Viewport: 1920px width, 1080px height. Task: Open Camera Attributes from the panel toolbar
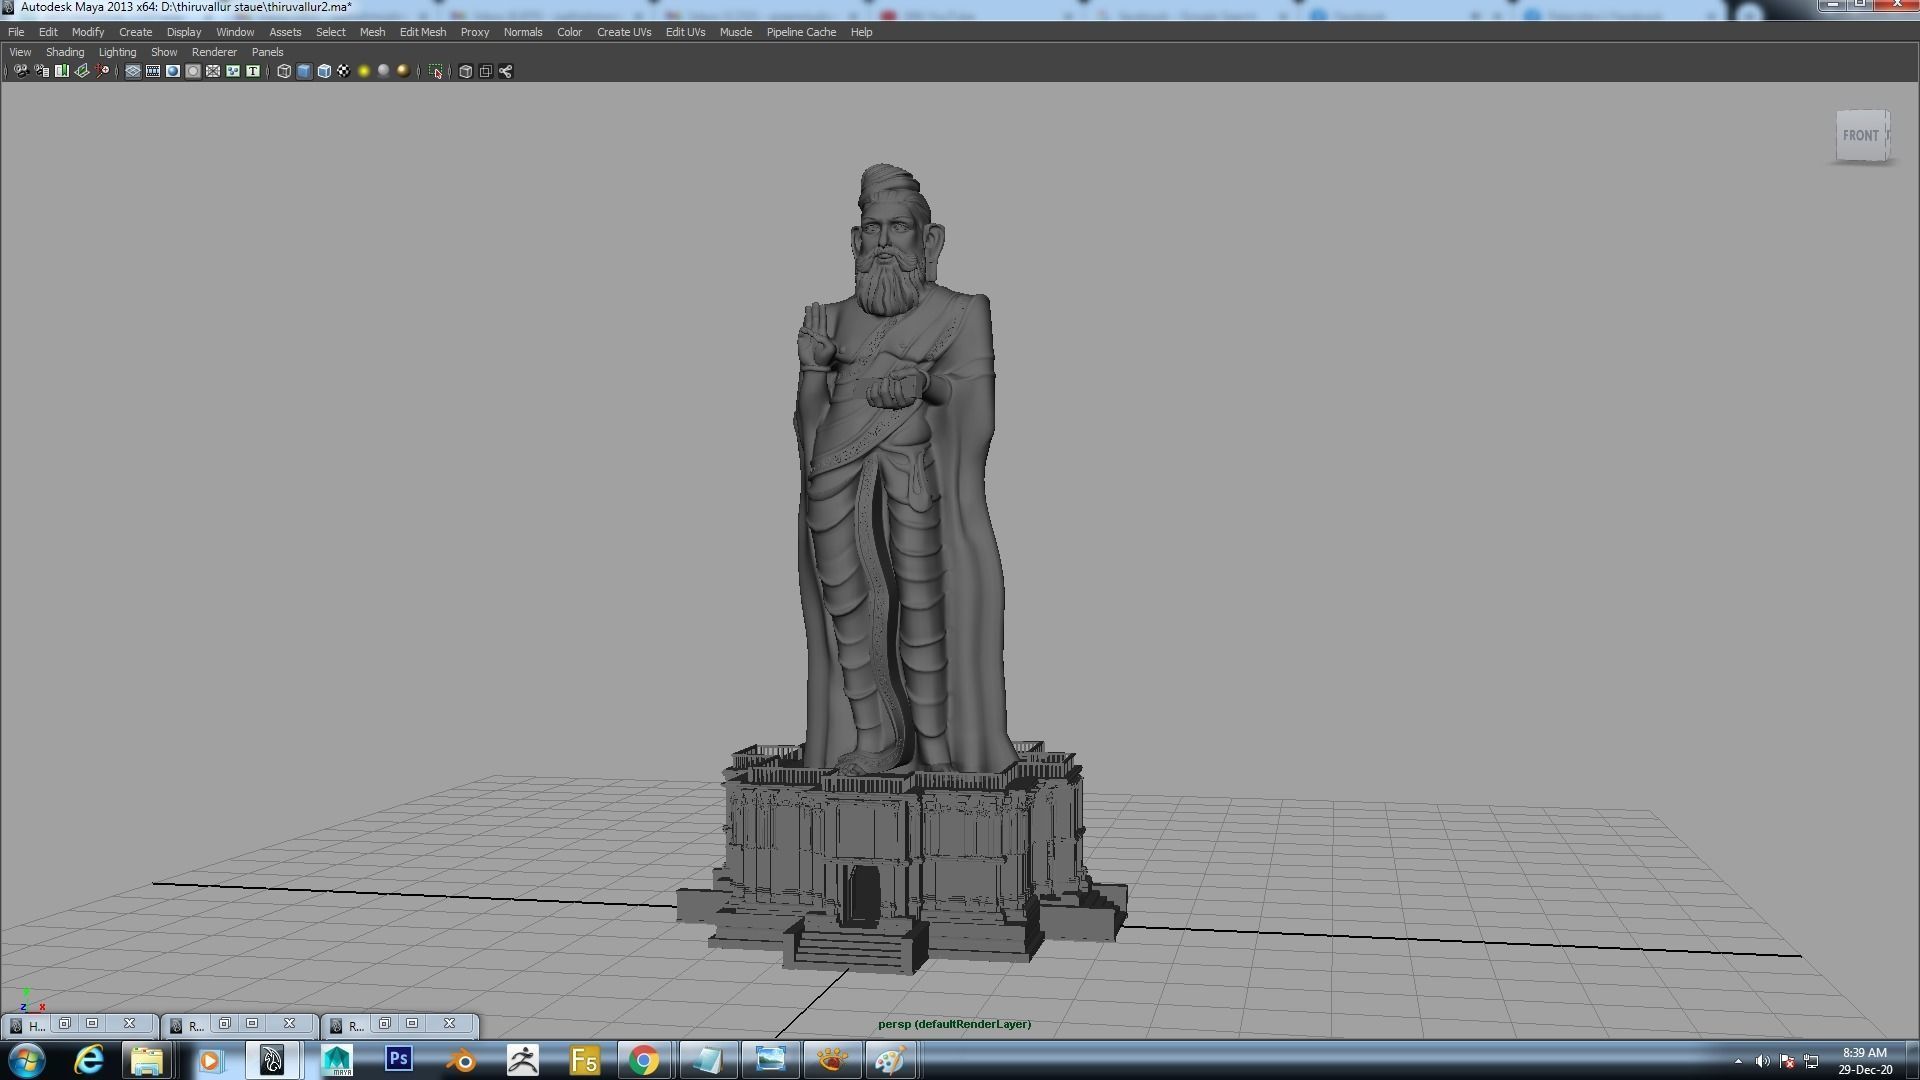click(41, 71)
